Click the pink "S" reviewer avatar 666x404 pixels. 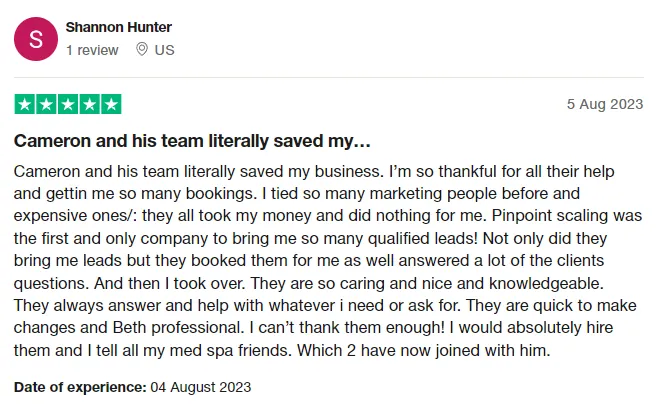click(36, 39)
